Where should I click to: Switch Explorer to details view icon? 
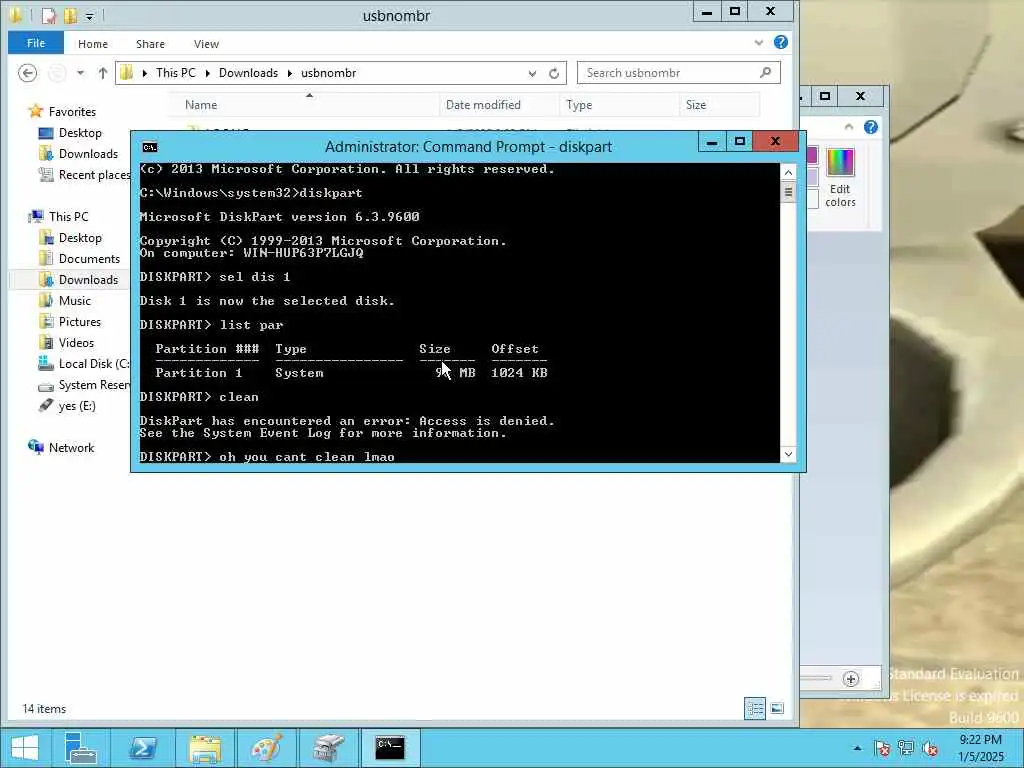click(x=755, y=709)
